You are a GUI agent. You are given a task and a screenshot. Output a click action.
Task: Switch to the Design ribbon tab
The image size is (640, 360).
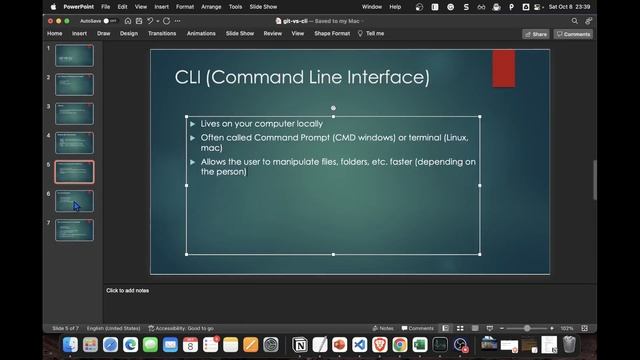click(129, 33)
